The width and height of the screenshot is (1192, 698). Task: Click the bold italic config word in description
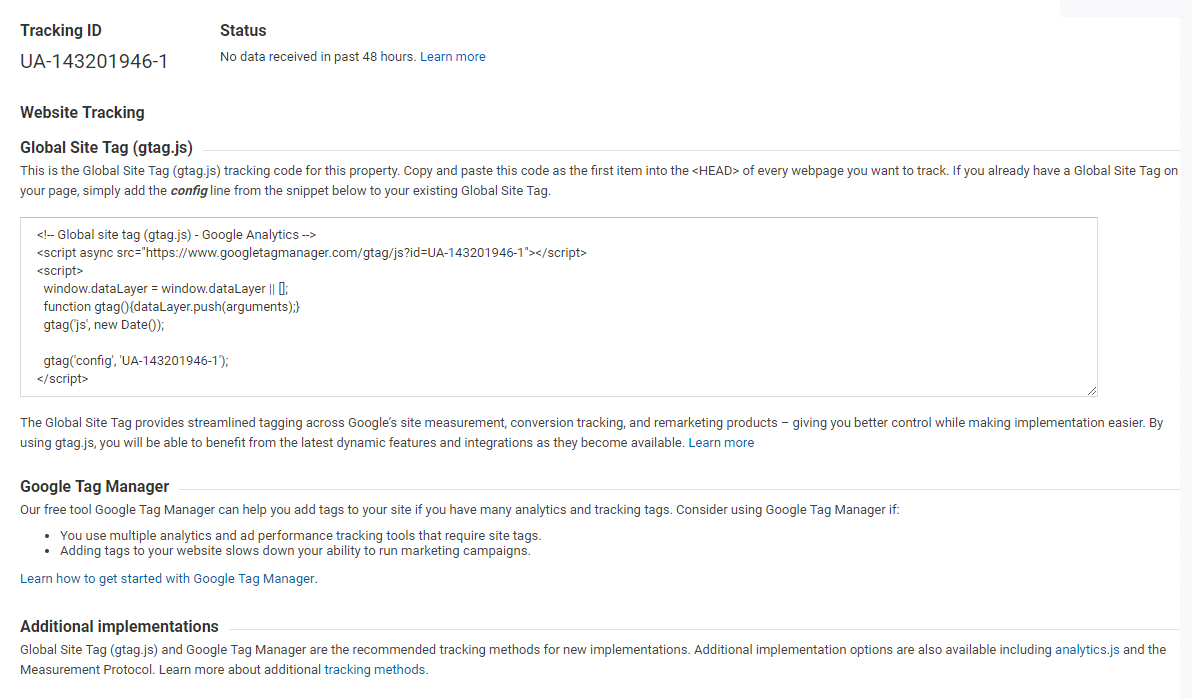(189, 191)
